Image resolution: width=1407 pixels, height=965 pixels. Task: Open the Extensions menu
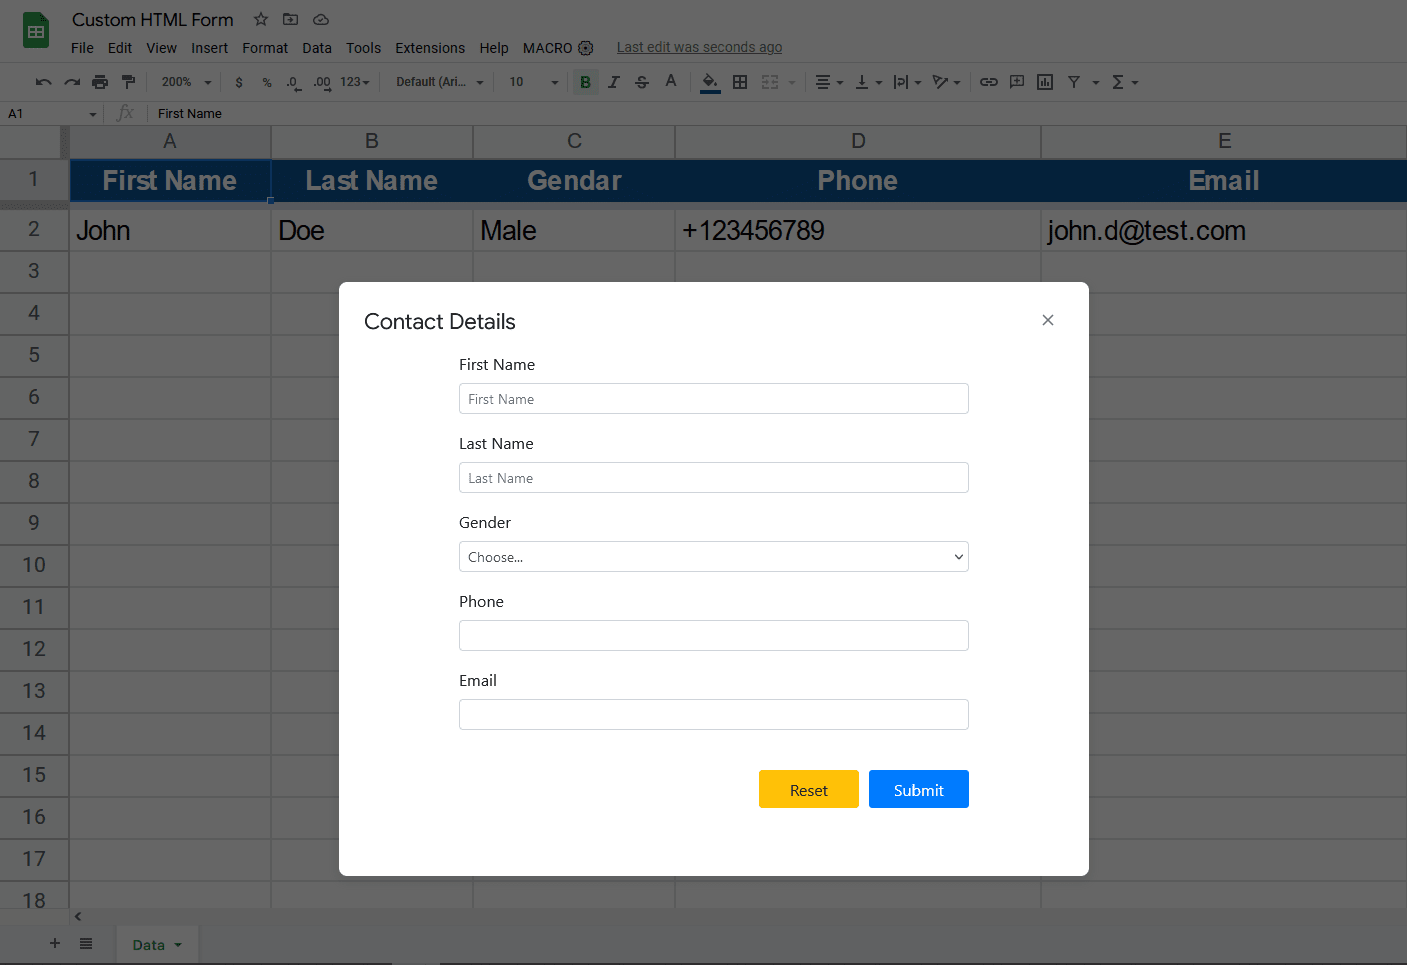(x=430, y=48)
